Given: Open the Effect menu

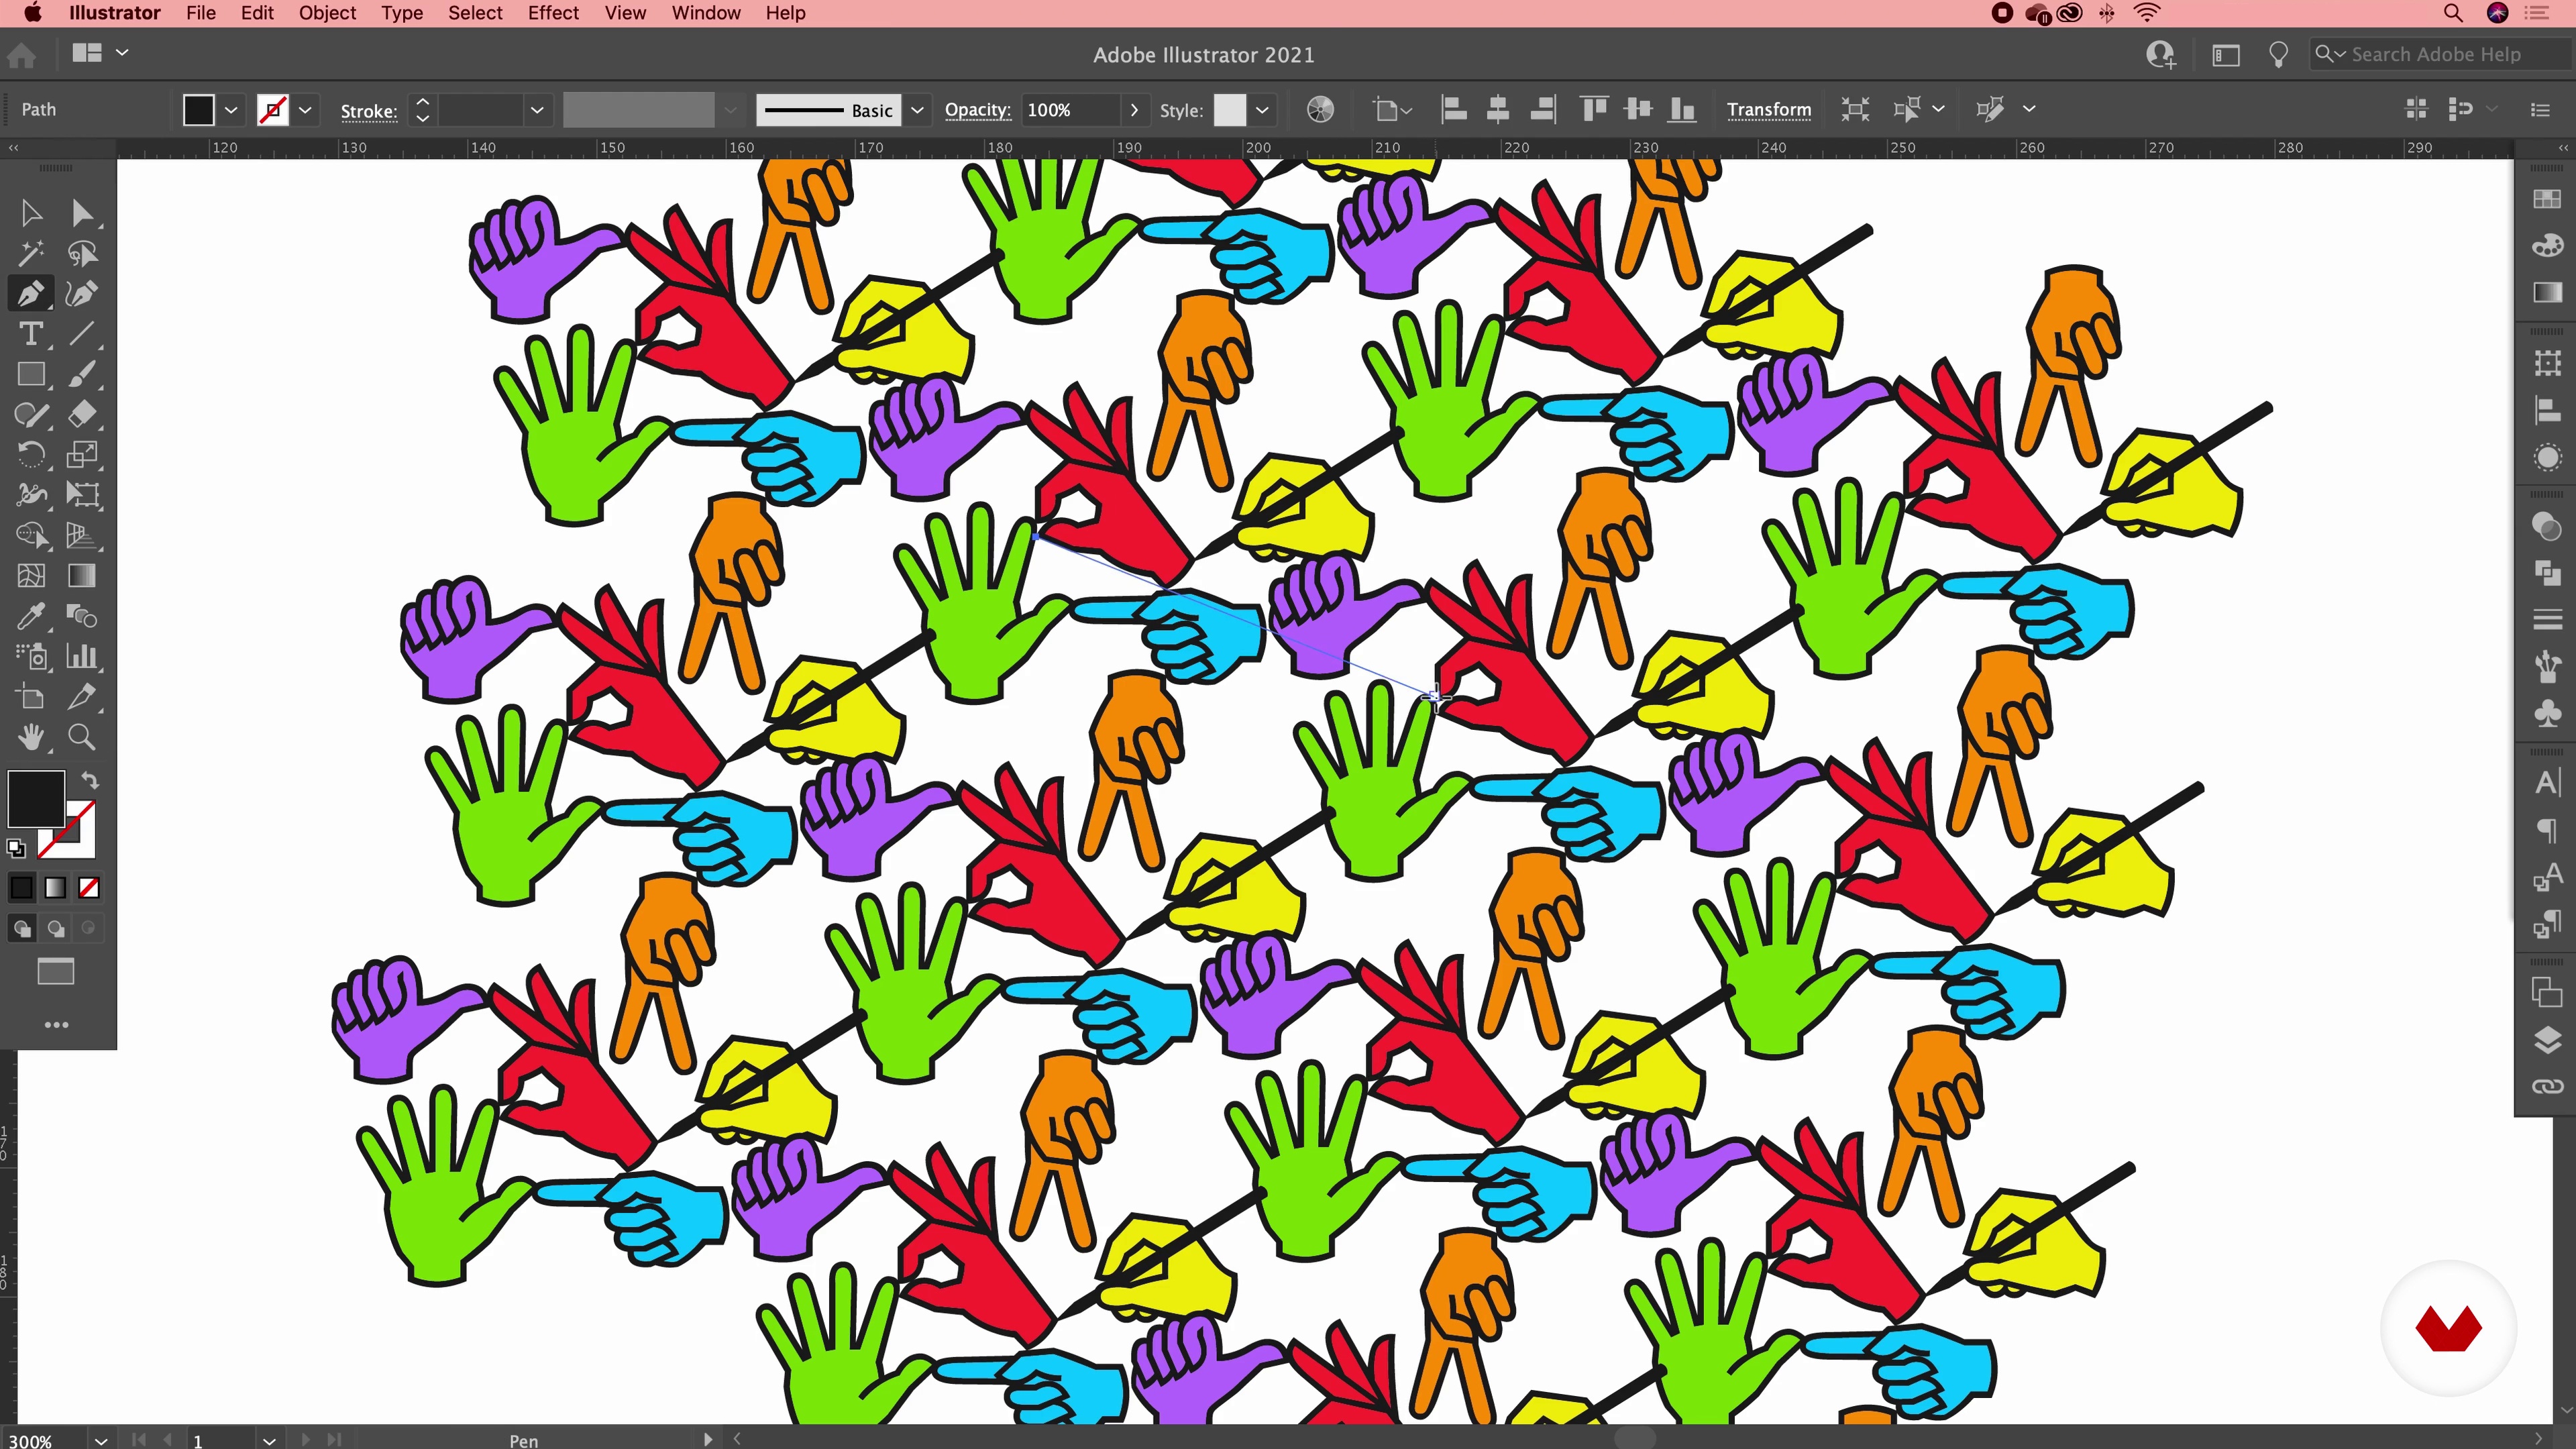Looking at the screenshot, I should point(553,13).
